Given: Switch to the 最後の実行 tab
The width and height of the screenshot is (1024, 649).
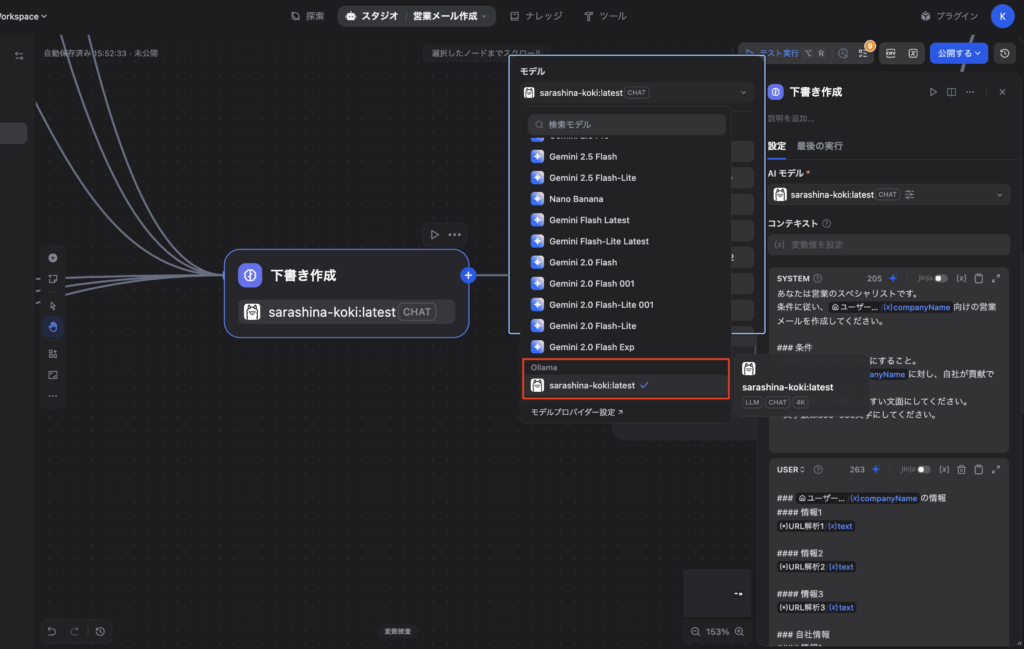Looking at the screenshot, I should (x=819, y=146).
